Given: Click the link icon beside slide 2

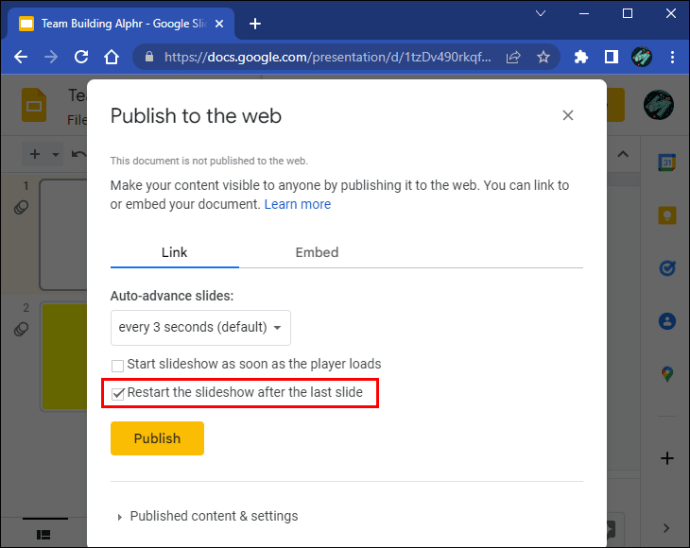Looking at the screenshot, I should [21, 329].
